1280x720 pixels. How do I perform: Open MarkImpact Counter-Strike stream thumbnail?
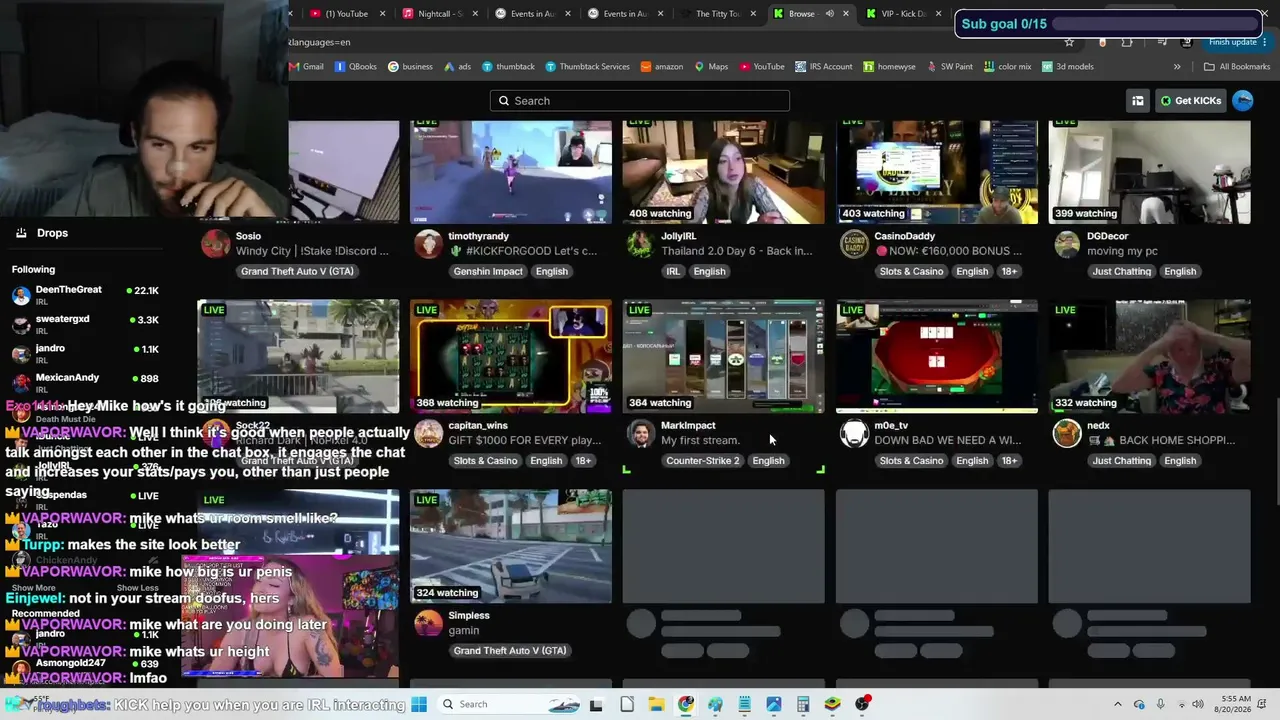723,356
